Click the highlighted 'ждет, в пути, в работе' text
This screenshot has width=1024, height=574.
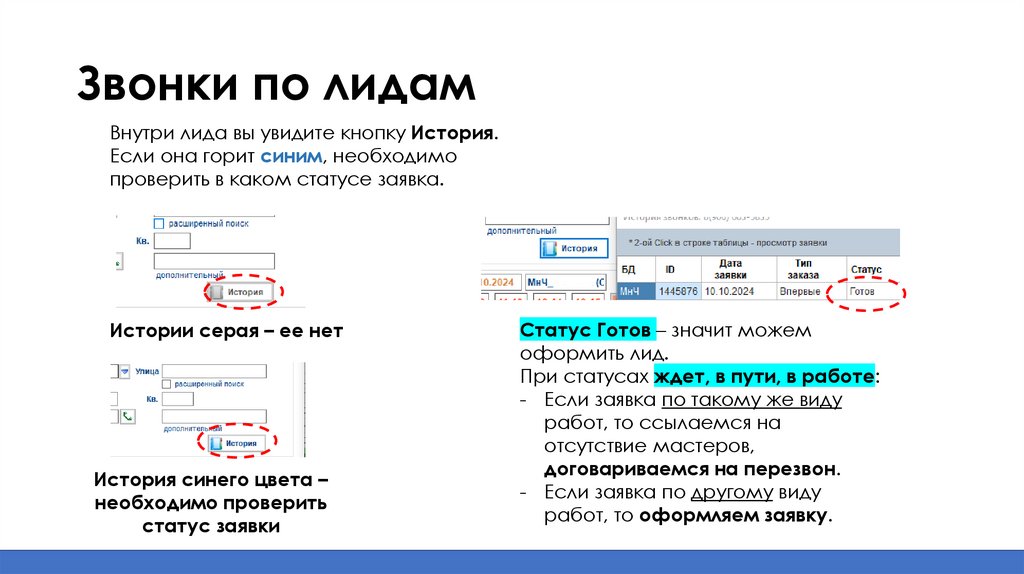(764, 376)
